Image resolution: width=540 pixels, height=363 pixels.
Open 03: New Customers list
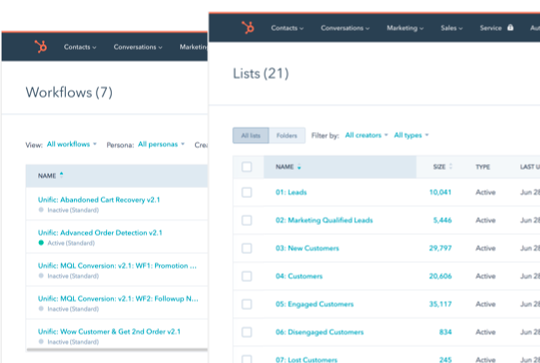307,248
